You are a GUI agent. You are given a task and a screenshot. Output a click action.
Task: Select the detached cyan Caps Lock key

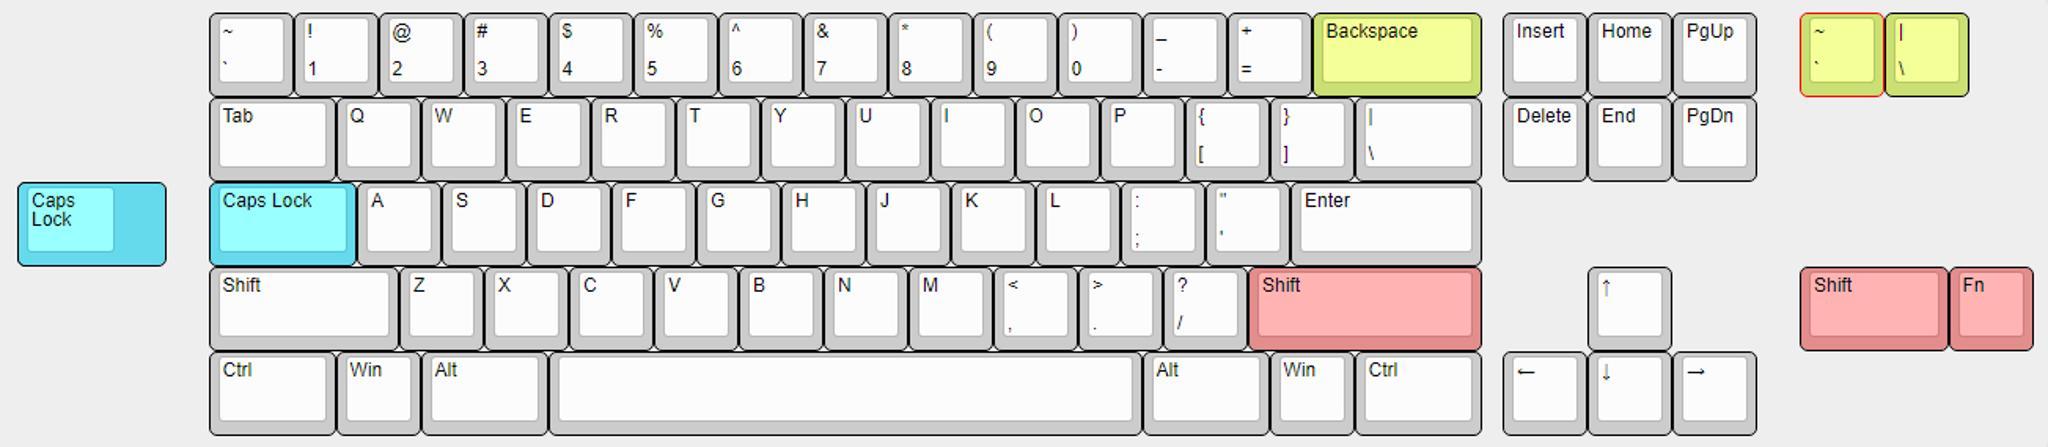point(92,224)
